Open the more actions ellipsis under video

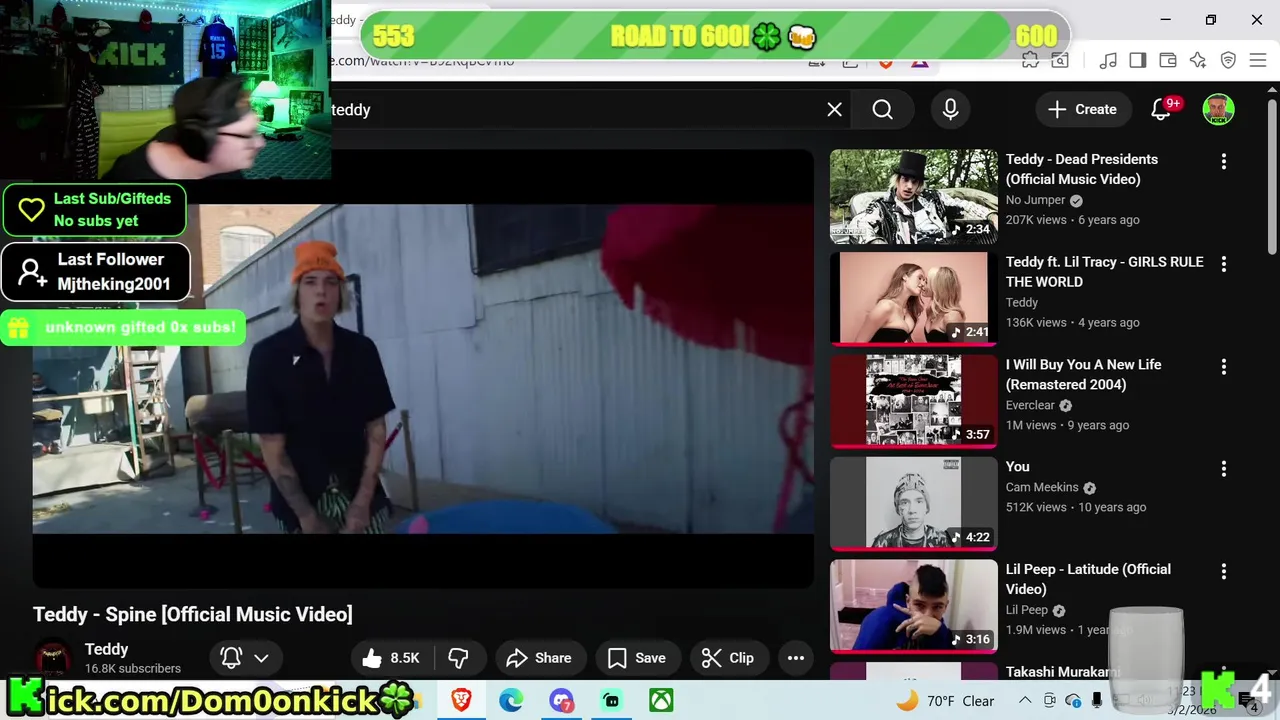click(796, 658)
